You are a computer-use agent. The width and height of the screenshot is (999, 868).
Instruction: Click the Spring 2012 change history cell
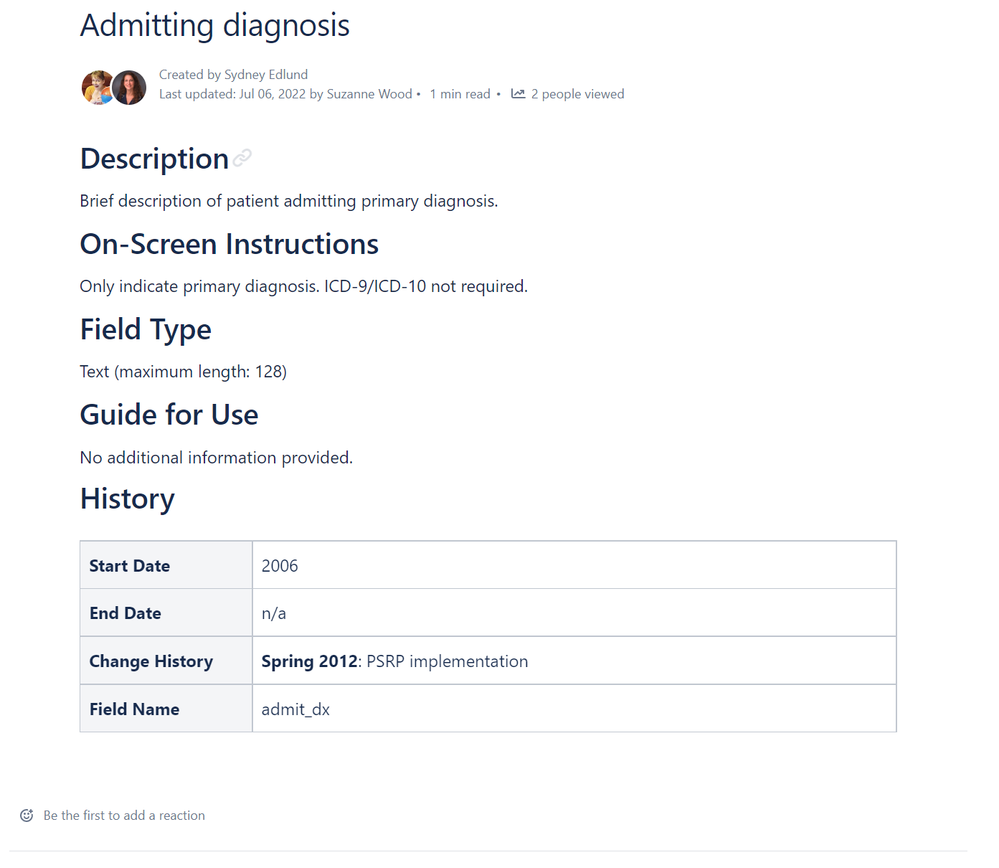tap(574, 661)
